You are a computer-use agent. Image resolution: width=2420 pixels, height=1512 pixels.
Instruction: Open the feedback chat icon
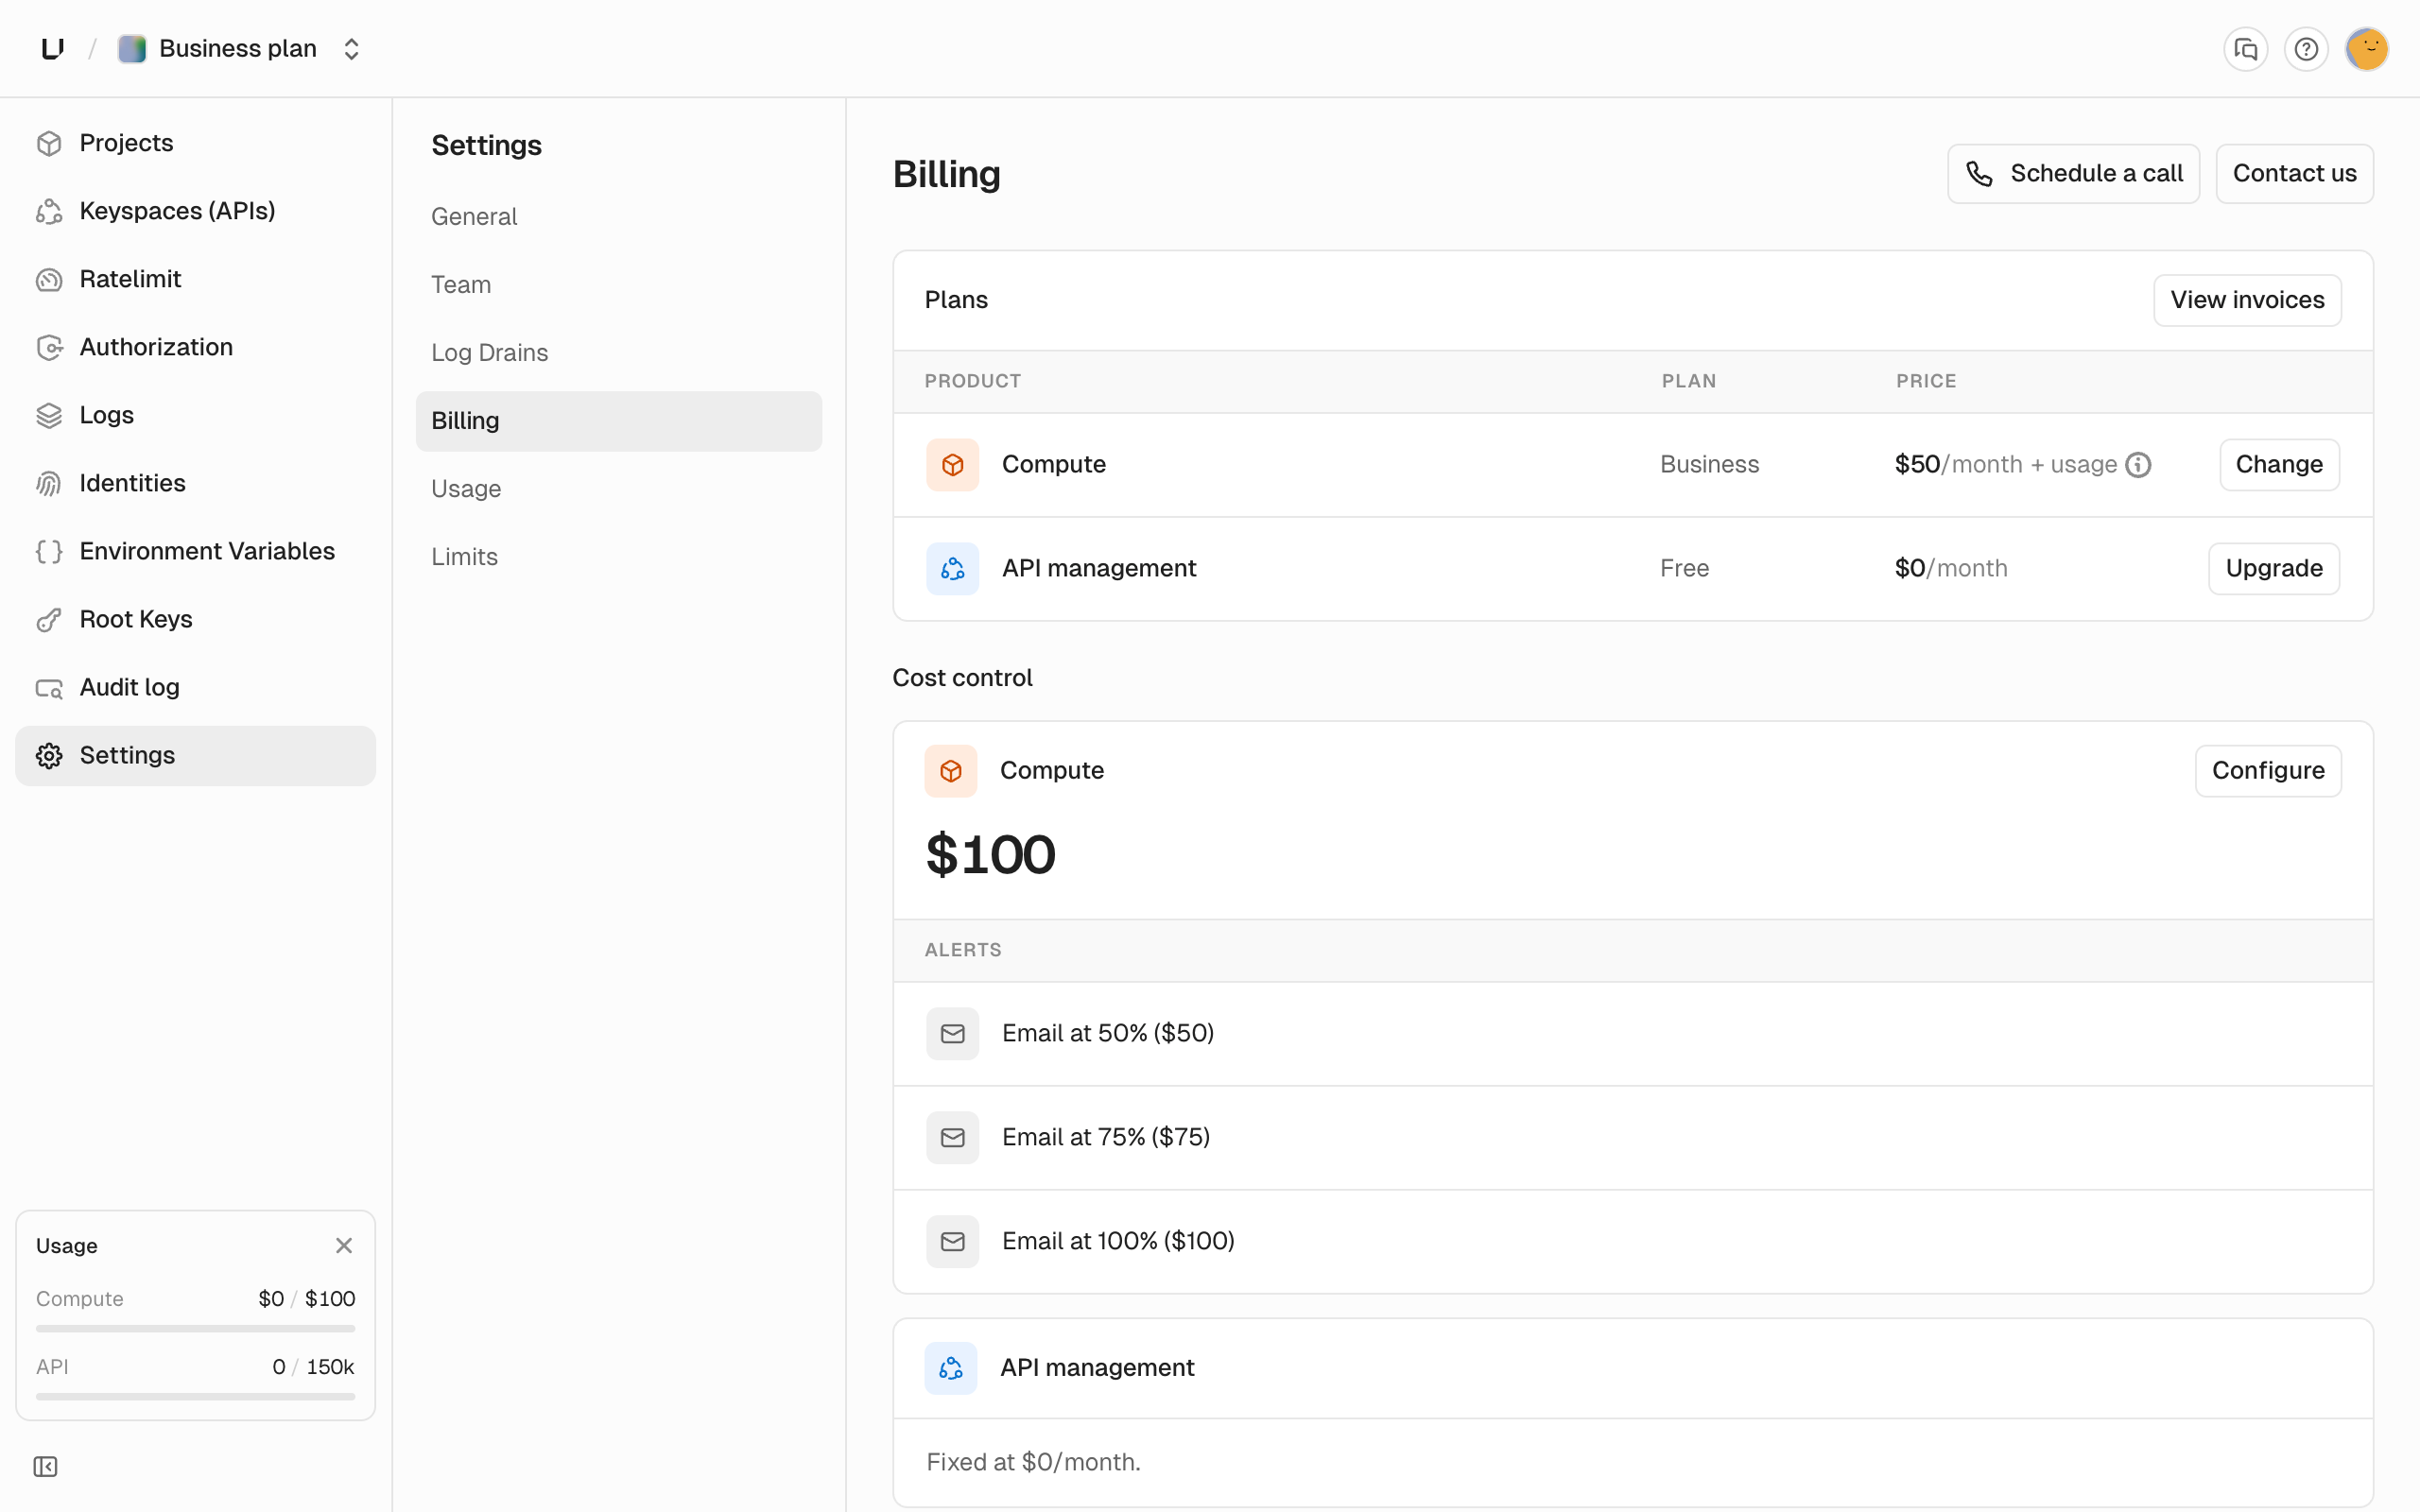[2245, 49]
